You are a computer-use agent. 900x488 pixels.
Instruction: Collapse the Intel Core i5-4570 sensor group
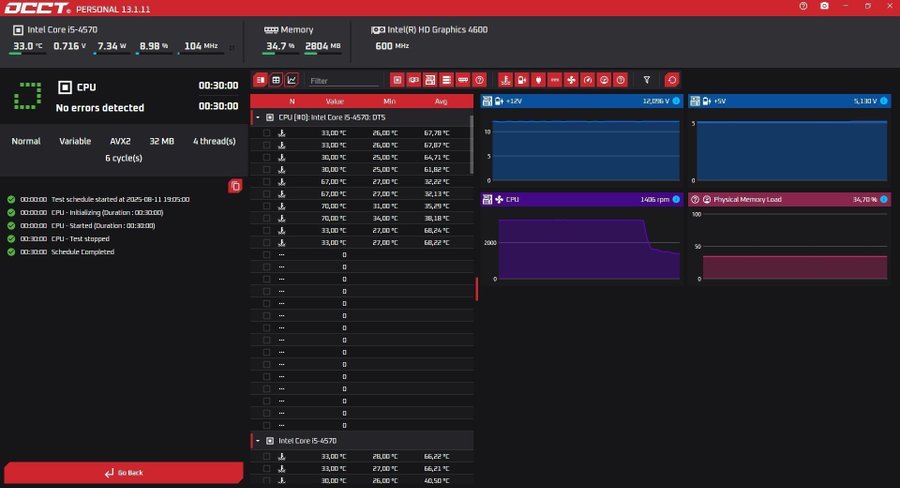[x=257, y=440]
